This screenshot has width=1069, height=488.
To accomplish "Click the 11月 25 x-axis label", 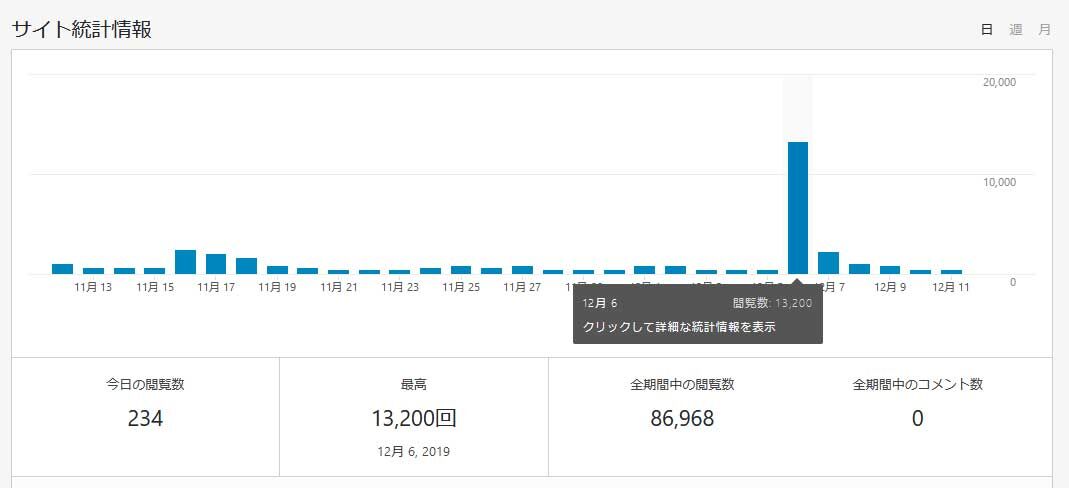I will click(461, 288).
